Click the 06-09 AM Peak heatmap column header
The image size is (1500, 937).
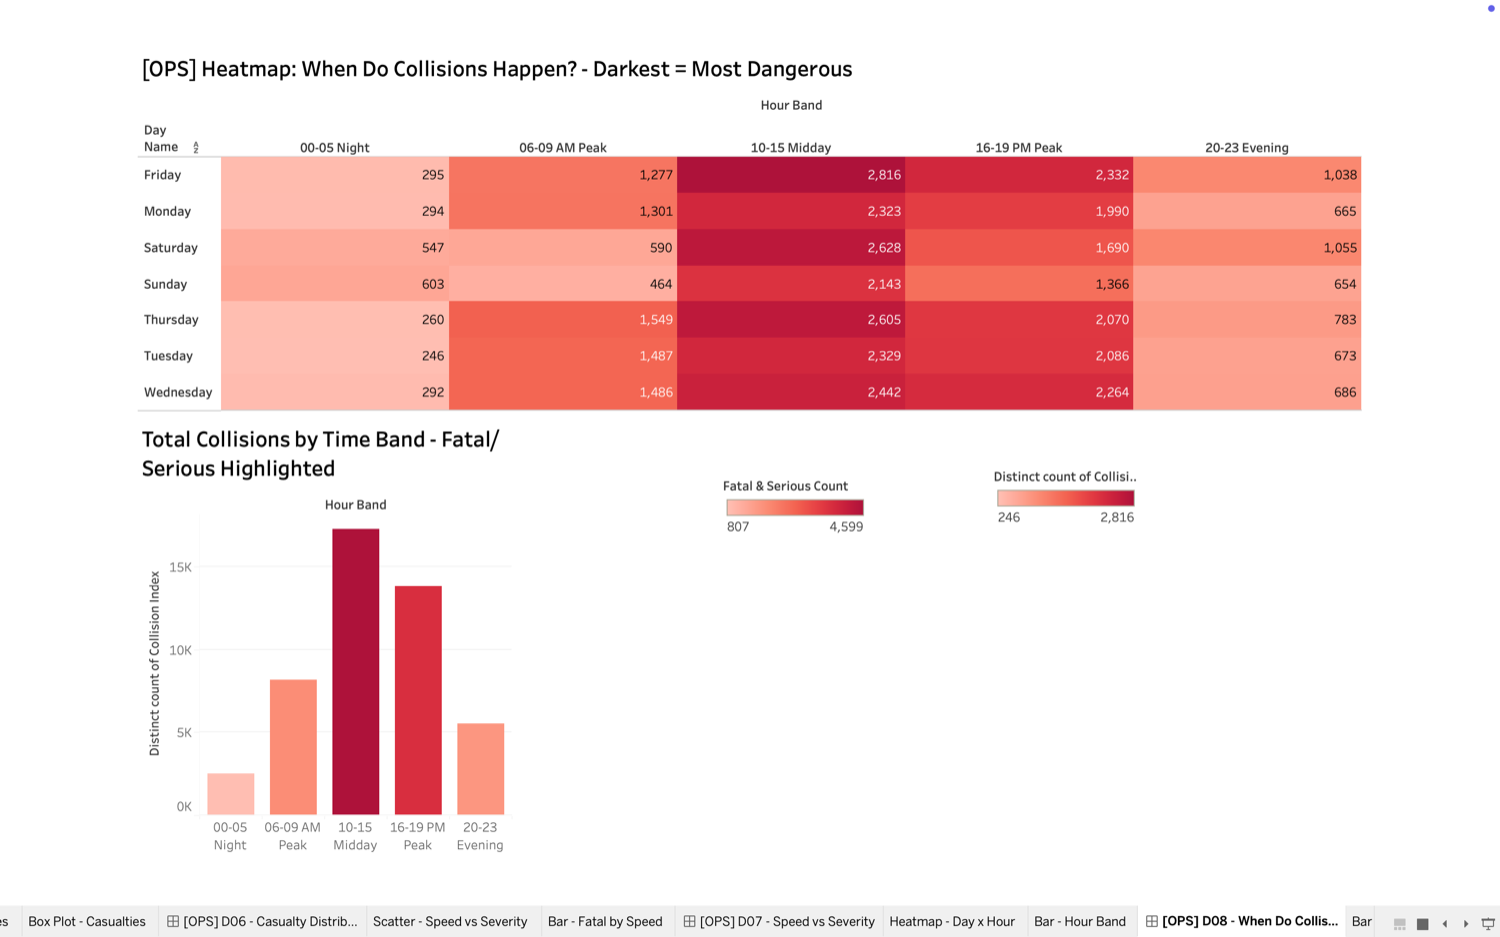click(563, 147)
